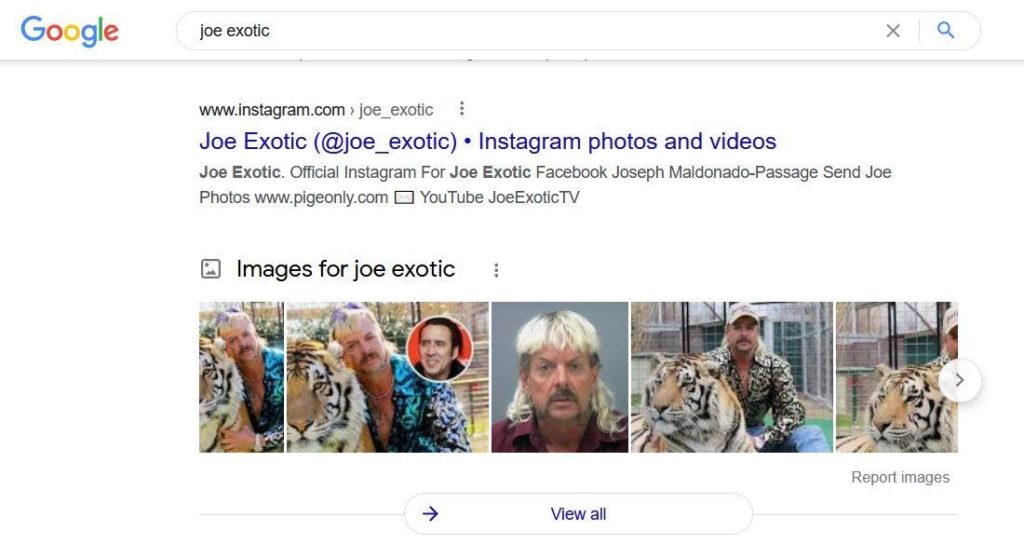This screenshot has height=557, width=1024.
Task: Click the image icon beside Images heading
Action: pos(210,268)
